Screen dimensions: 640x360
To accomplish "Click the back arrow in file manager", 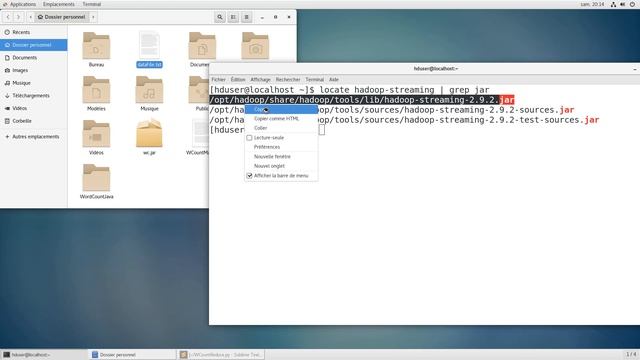I will (8, 17).
